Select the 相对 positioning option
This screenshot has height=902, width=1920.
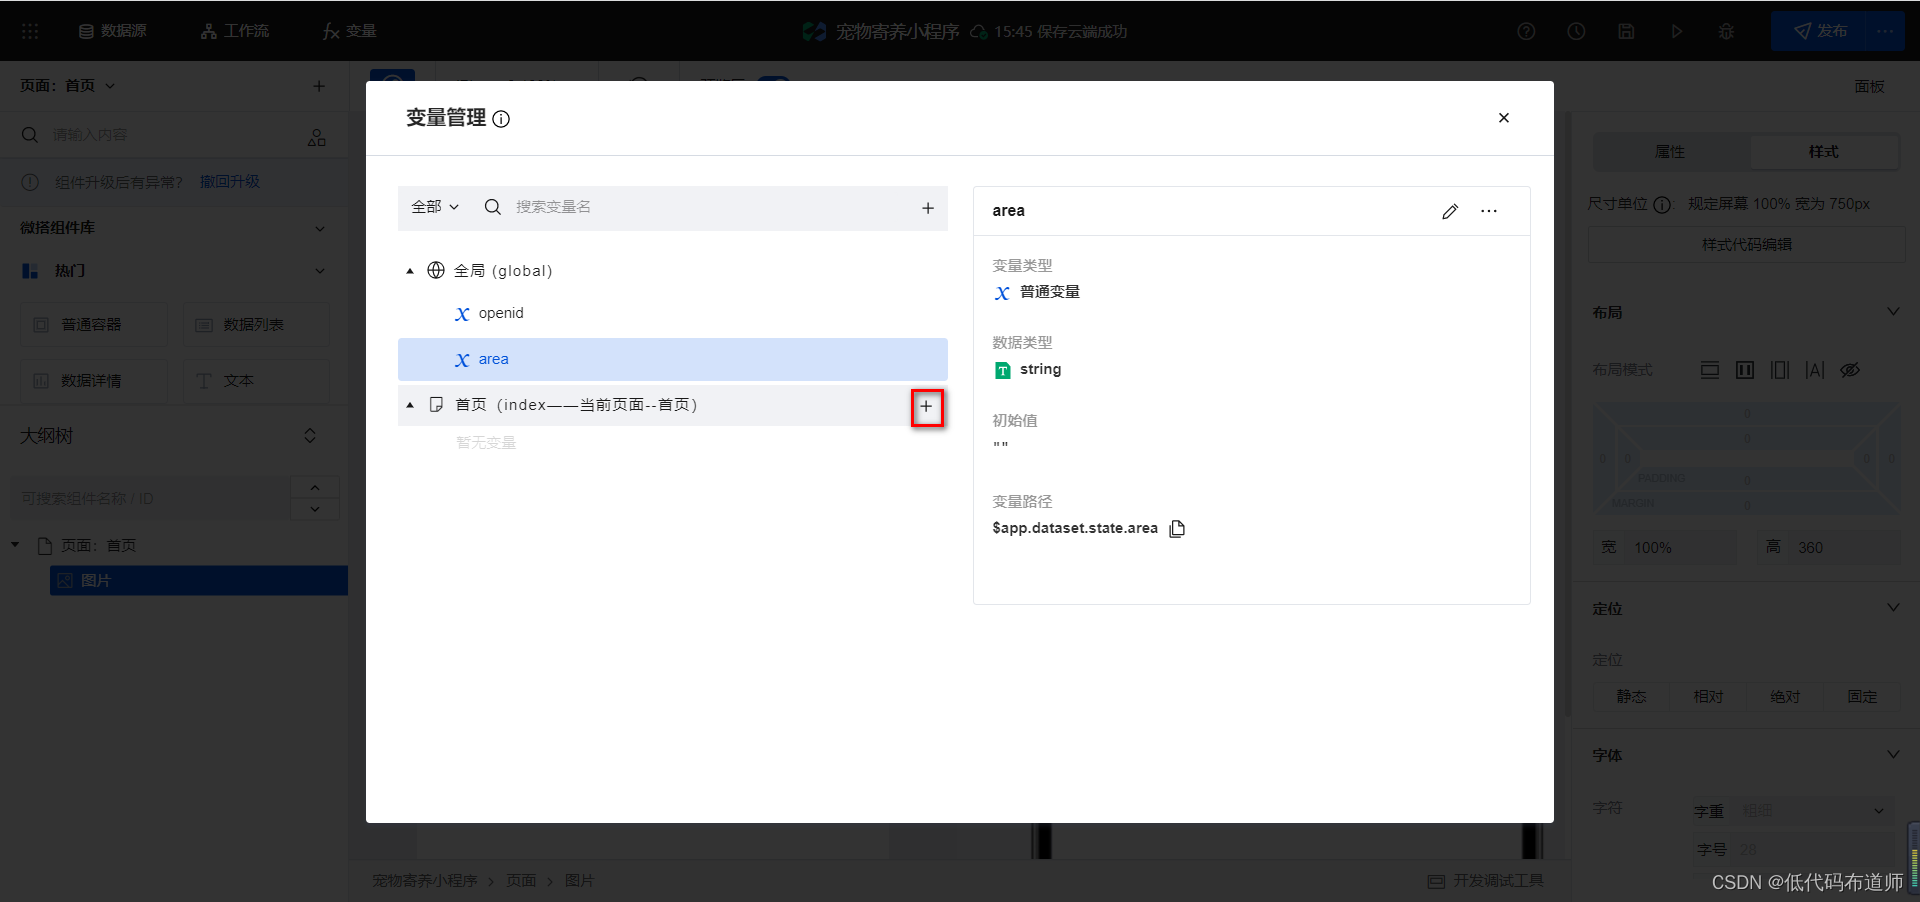coord(1708,696)
